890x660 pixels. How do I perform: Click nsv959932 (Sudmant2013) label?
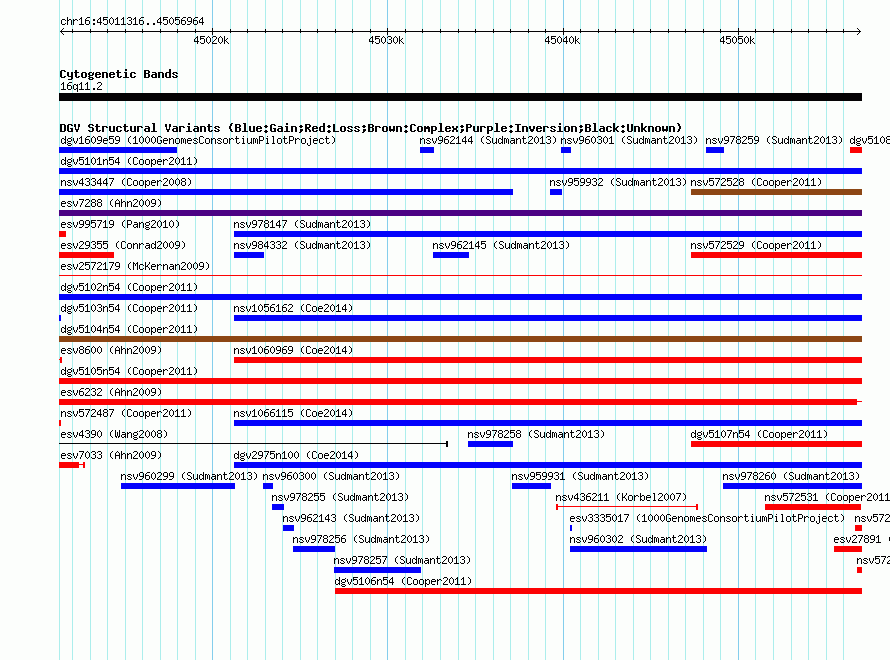tap(618, 182)
